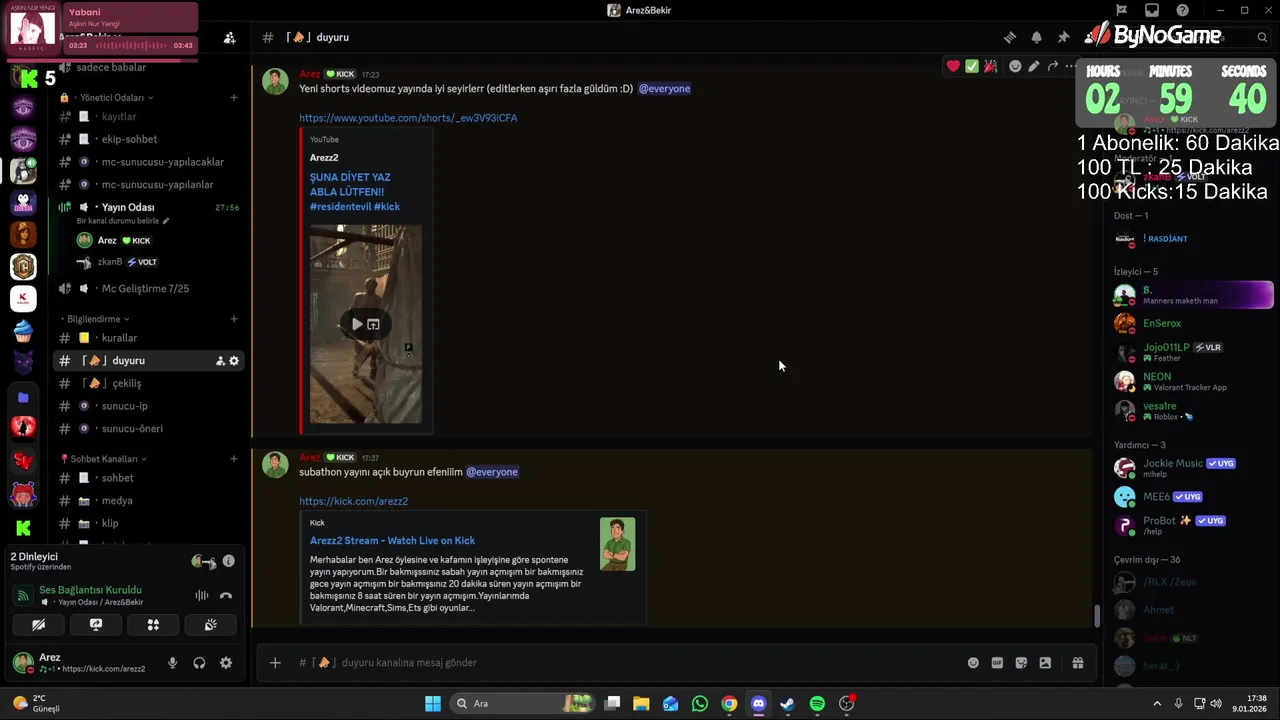Open mc-sunucusu-yapılacaklar channel
The width and height of the screenshot is (1280, 720).
coord(148,162)
